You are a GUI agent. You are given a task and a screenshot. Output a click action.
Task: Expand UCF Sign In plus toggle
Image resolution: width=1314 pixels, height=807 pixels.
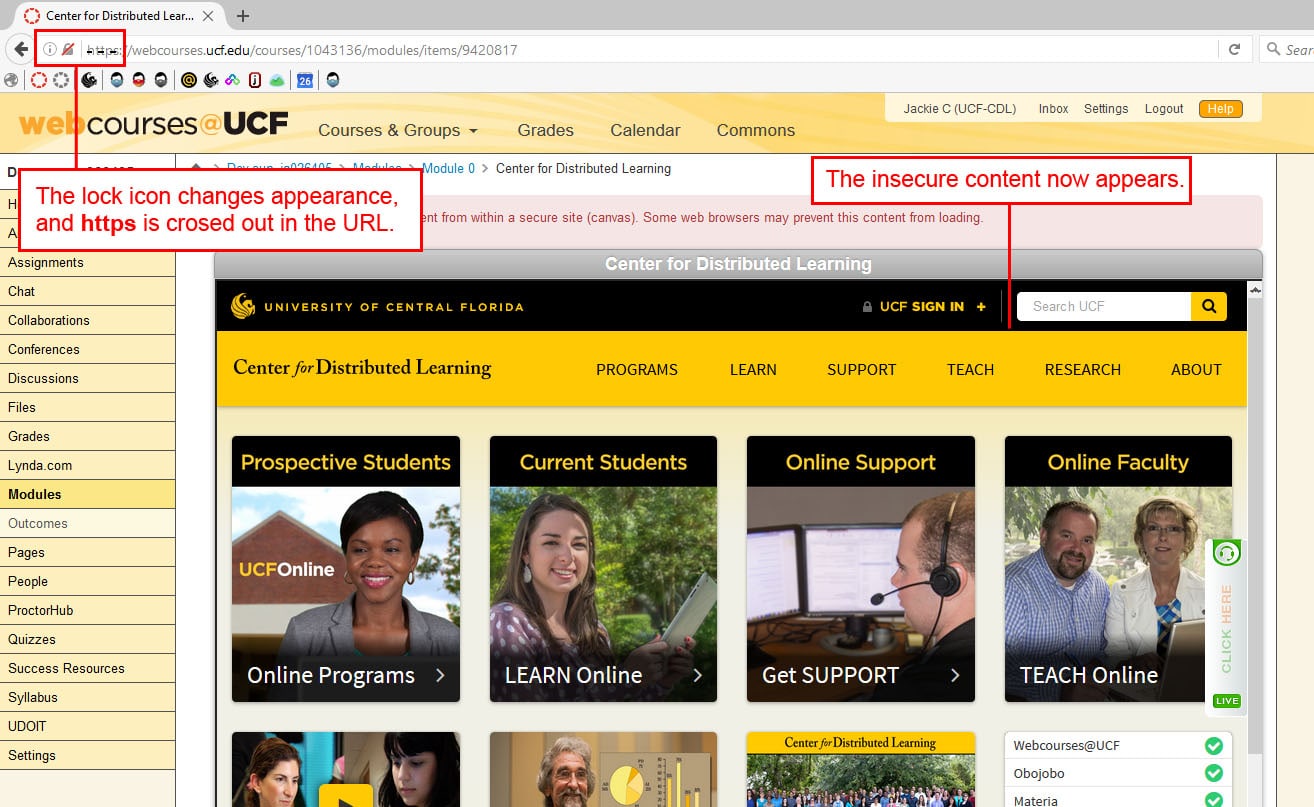[x=981, y=306]
